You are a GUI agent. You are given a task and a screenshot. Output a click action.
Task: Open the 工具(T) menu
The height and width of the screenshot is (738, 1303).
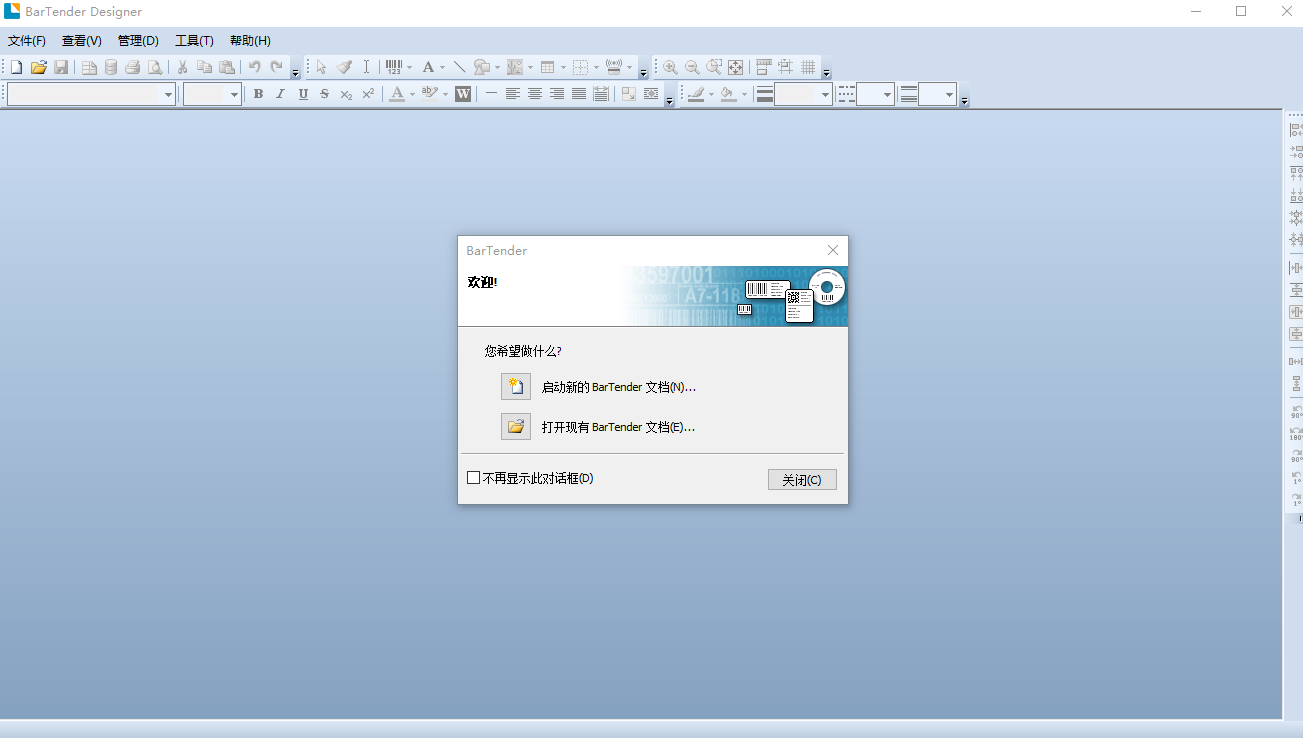pyautogui.click(x=194, y=41)
